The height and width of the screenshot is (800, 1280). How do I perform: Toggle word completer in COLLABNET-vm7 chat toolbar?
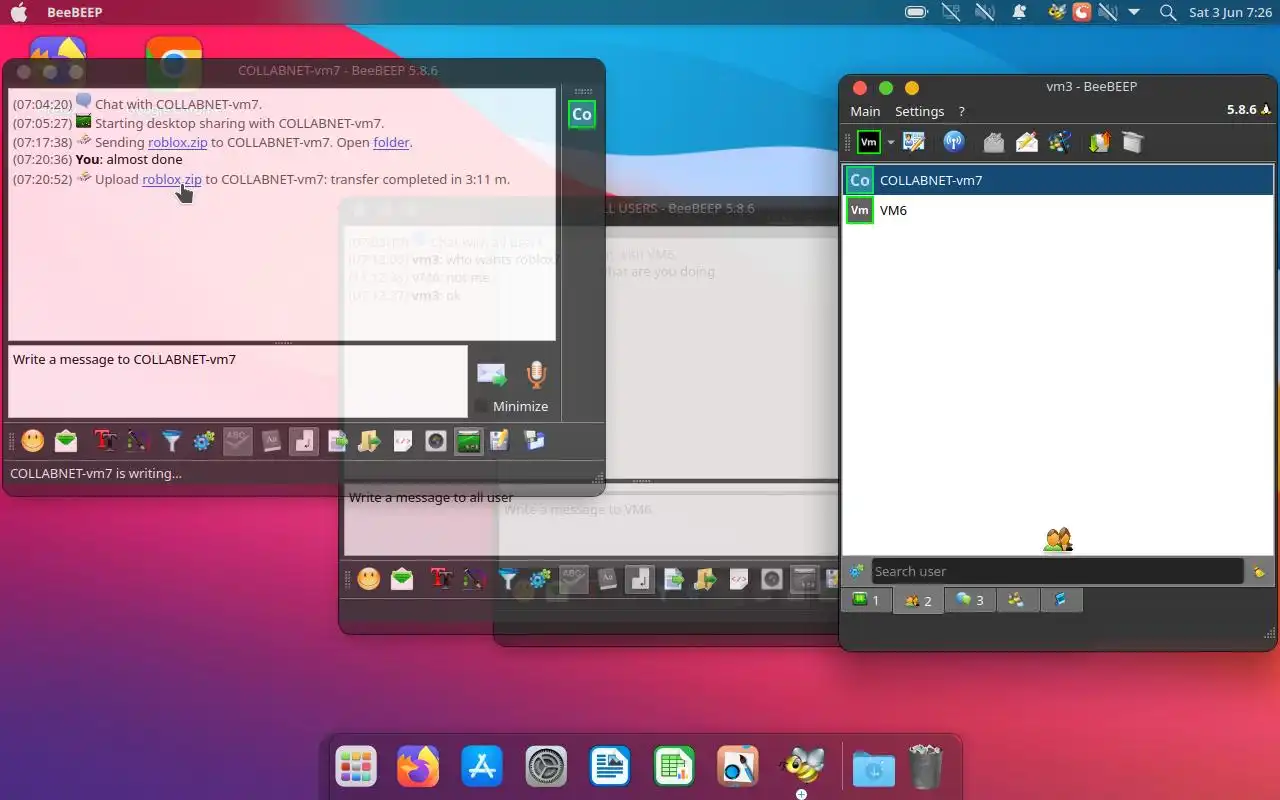(271, 440)
